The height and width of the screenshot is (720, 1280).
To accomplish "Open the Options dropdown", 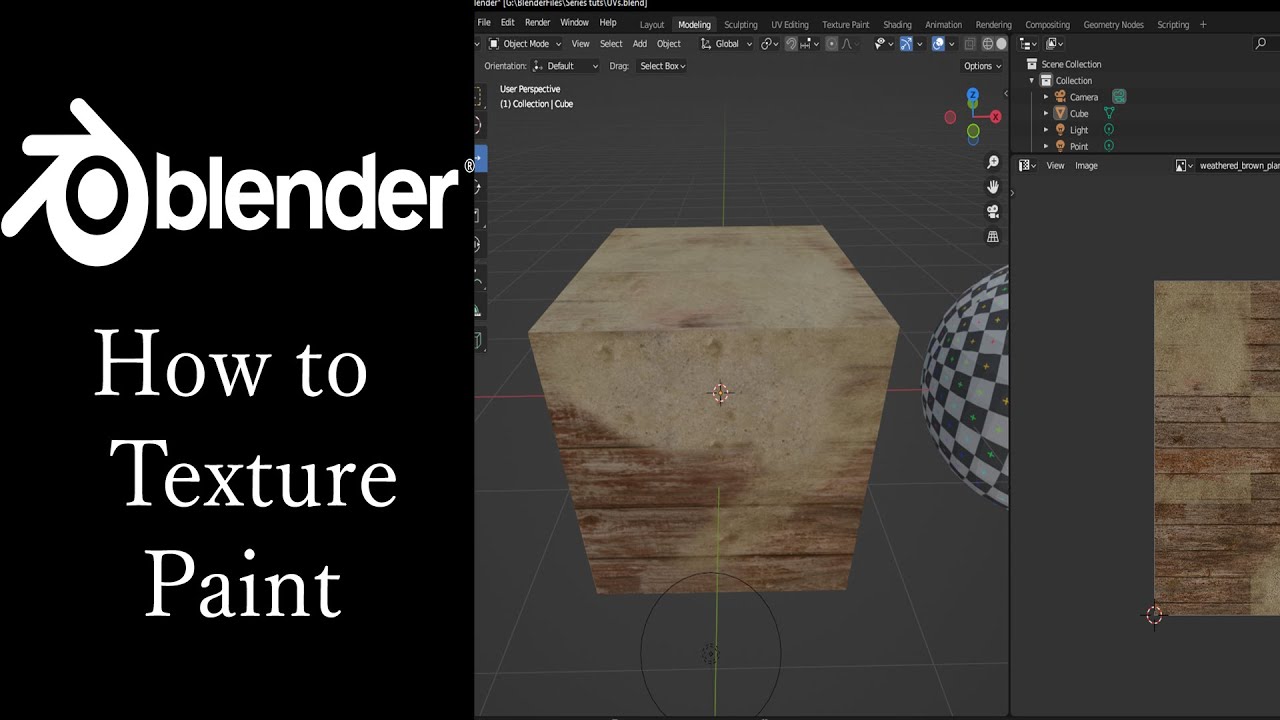I will coord(982,66).
